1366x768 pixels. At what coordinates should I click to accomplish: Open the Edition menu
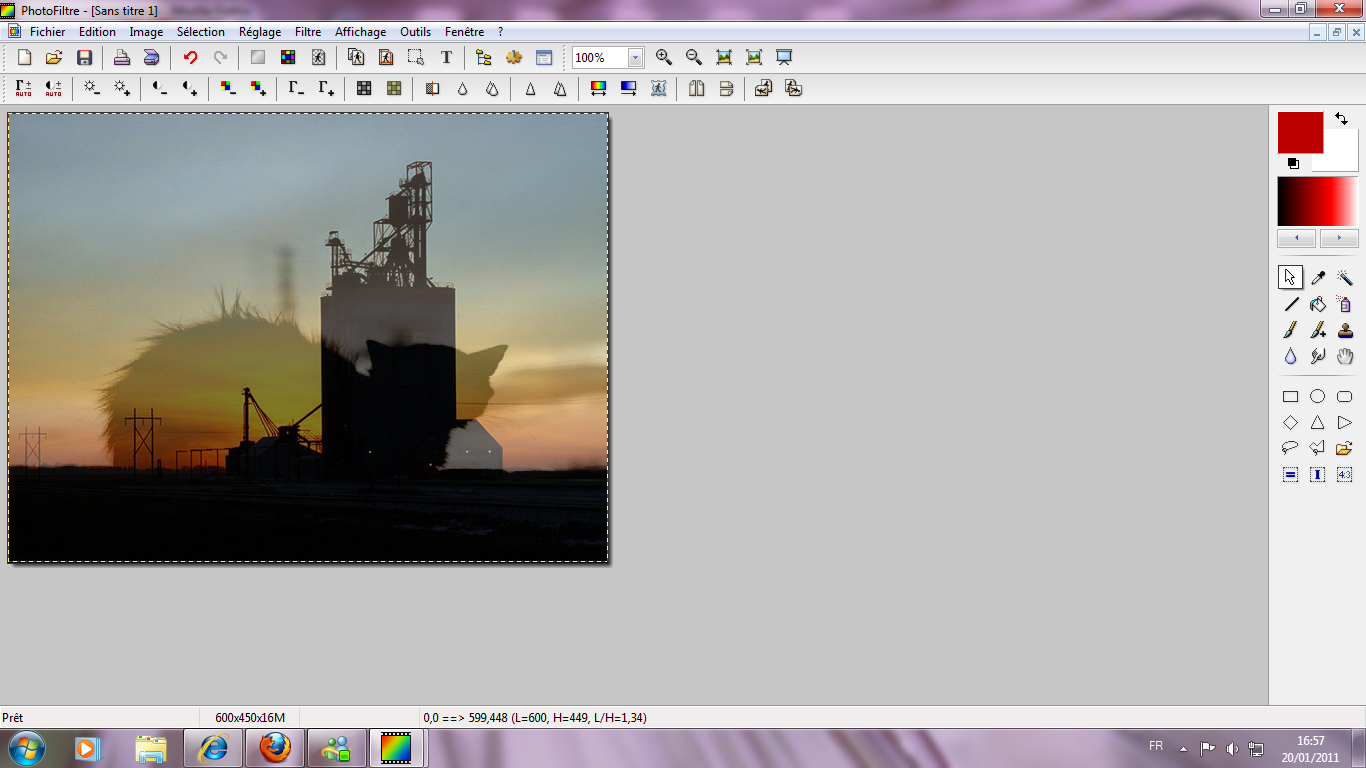point(98,32)
